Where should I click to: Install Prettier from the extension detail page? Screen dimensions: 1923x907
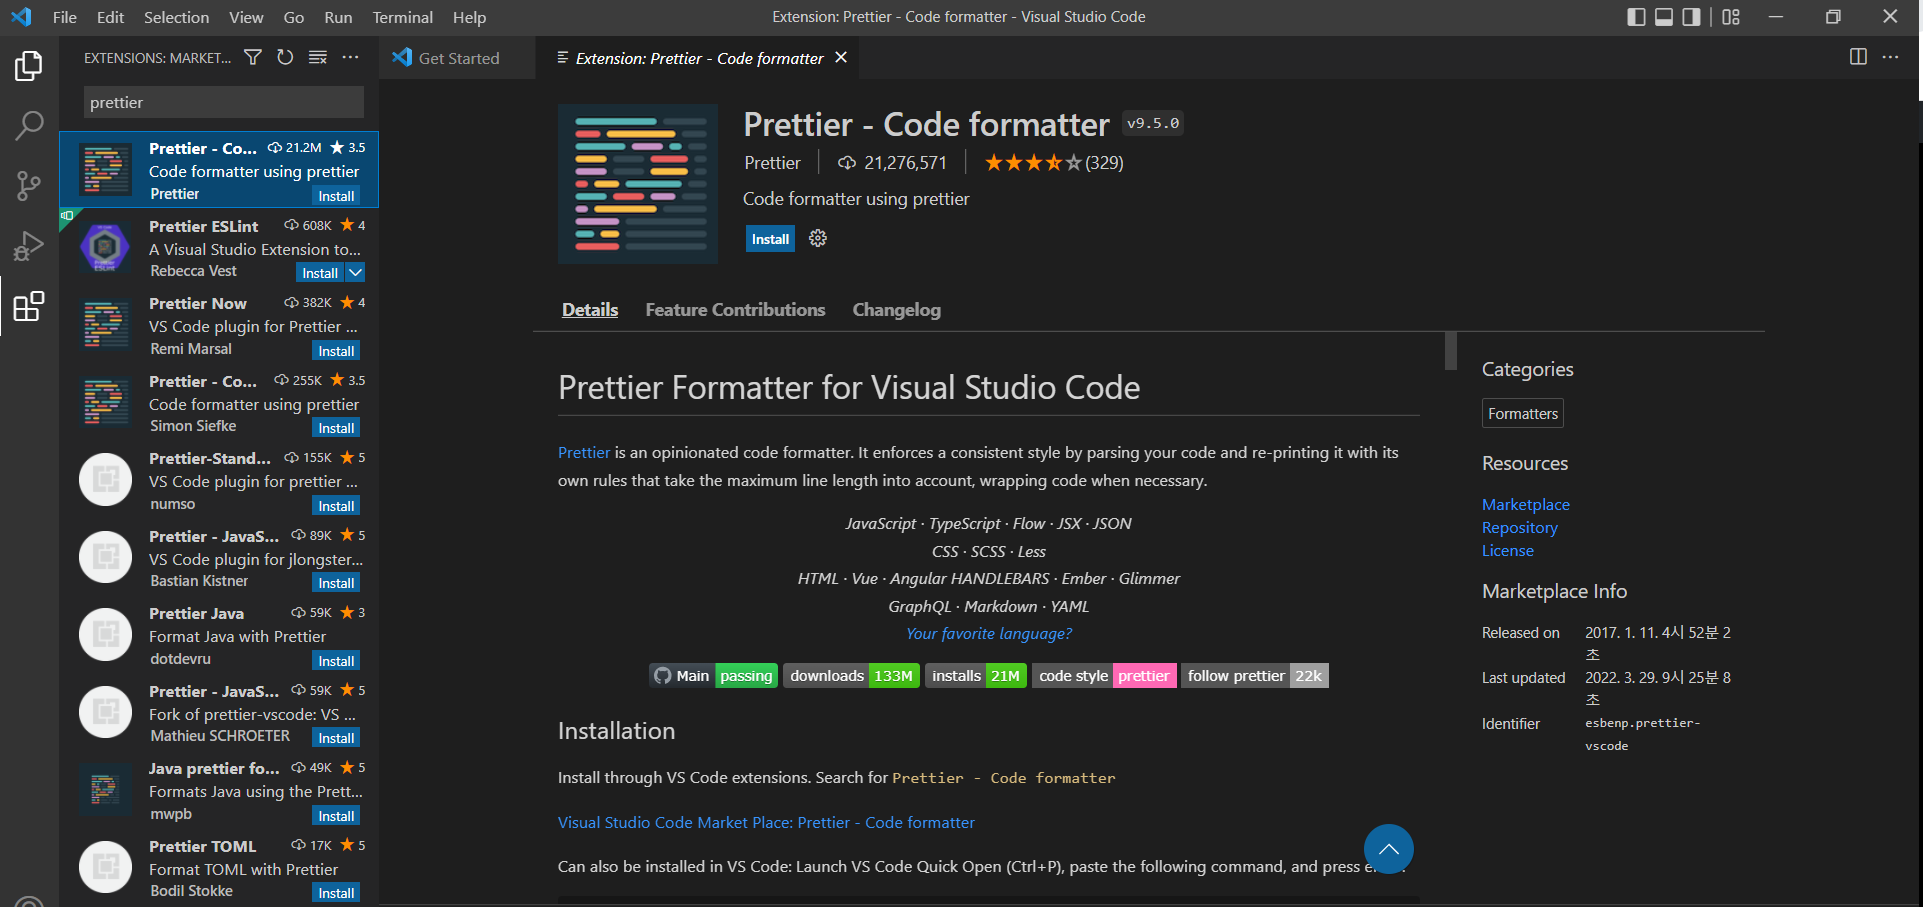[770, 239]
